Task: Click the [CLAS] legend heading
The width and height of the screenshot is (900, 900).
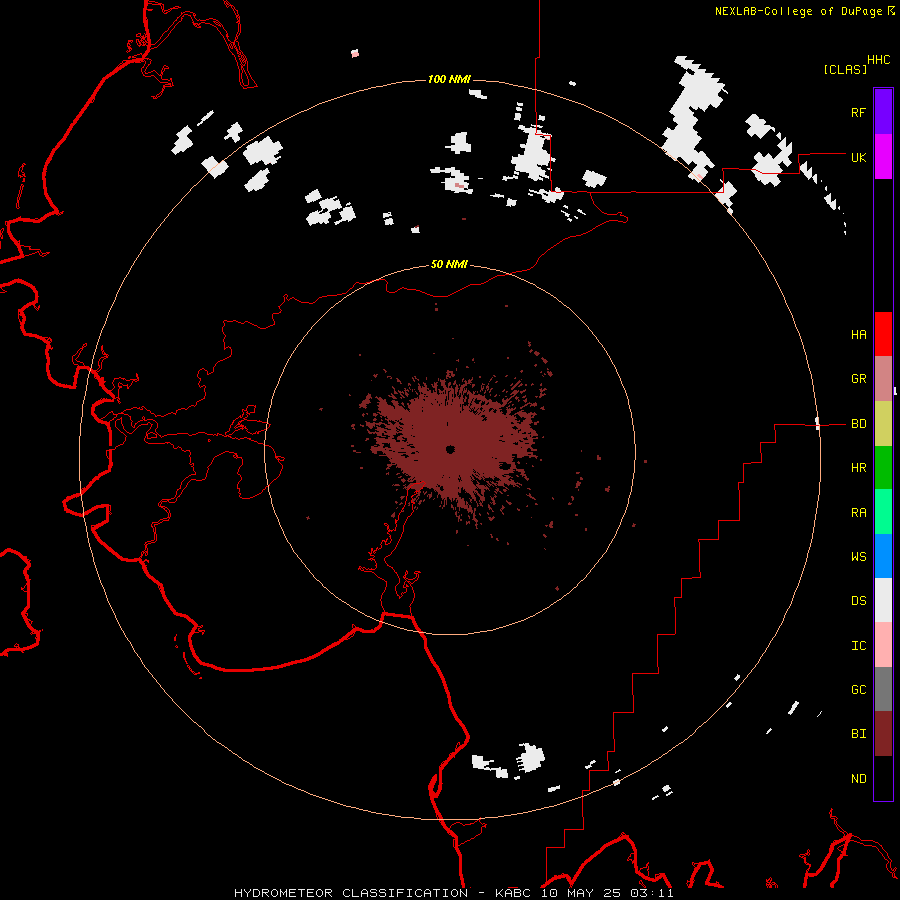Action: (845, 69)
